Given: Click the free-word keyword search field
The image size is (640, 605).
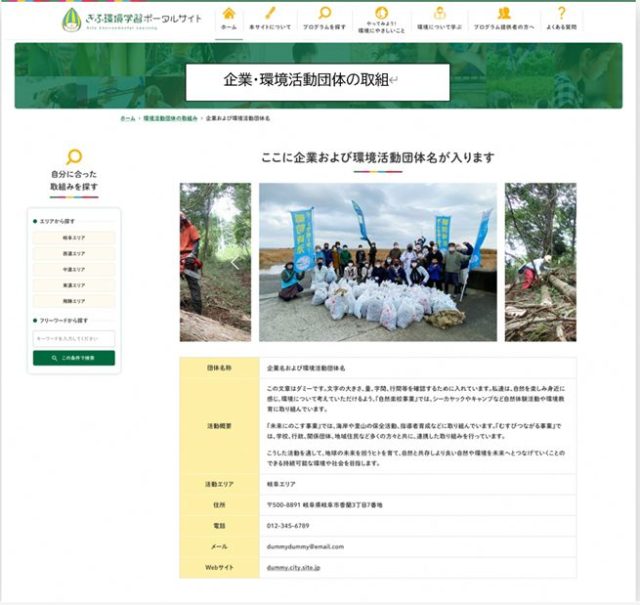Looking at the screenshot, I should click(x=74, y=339).
